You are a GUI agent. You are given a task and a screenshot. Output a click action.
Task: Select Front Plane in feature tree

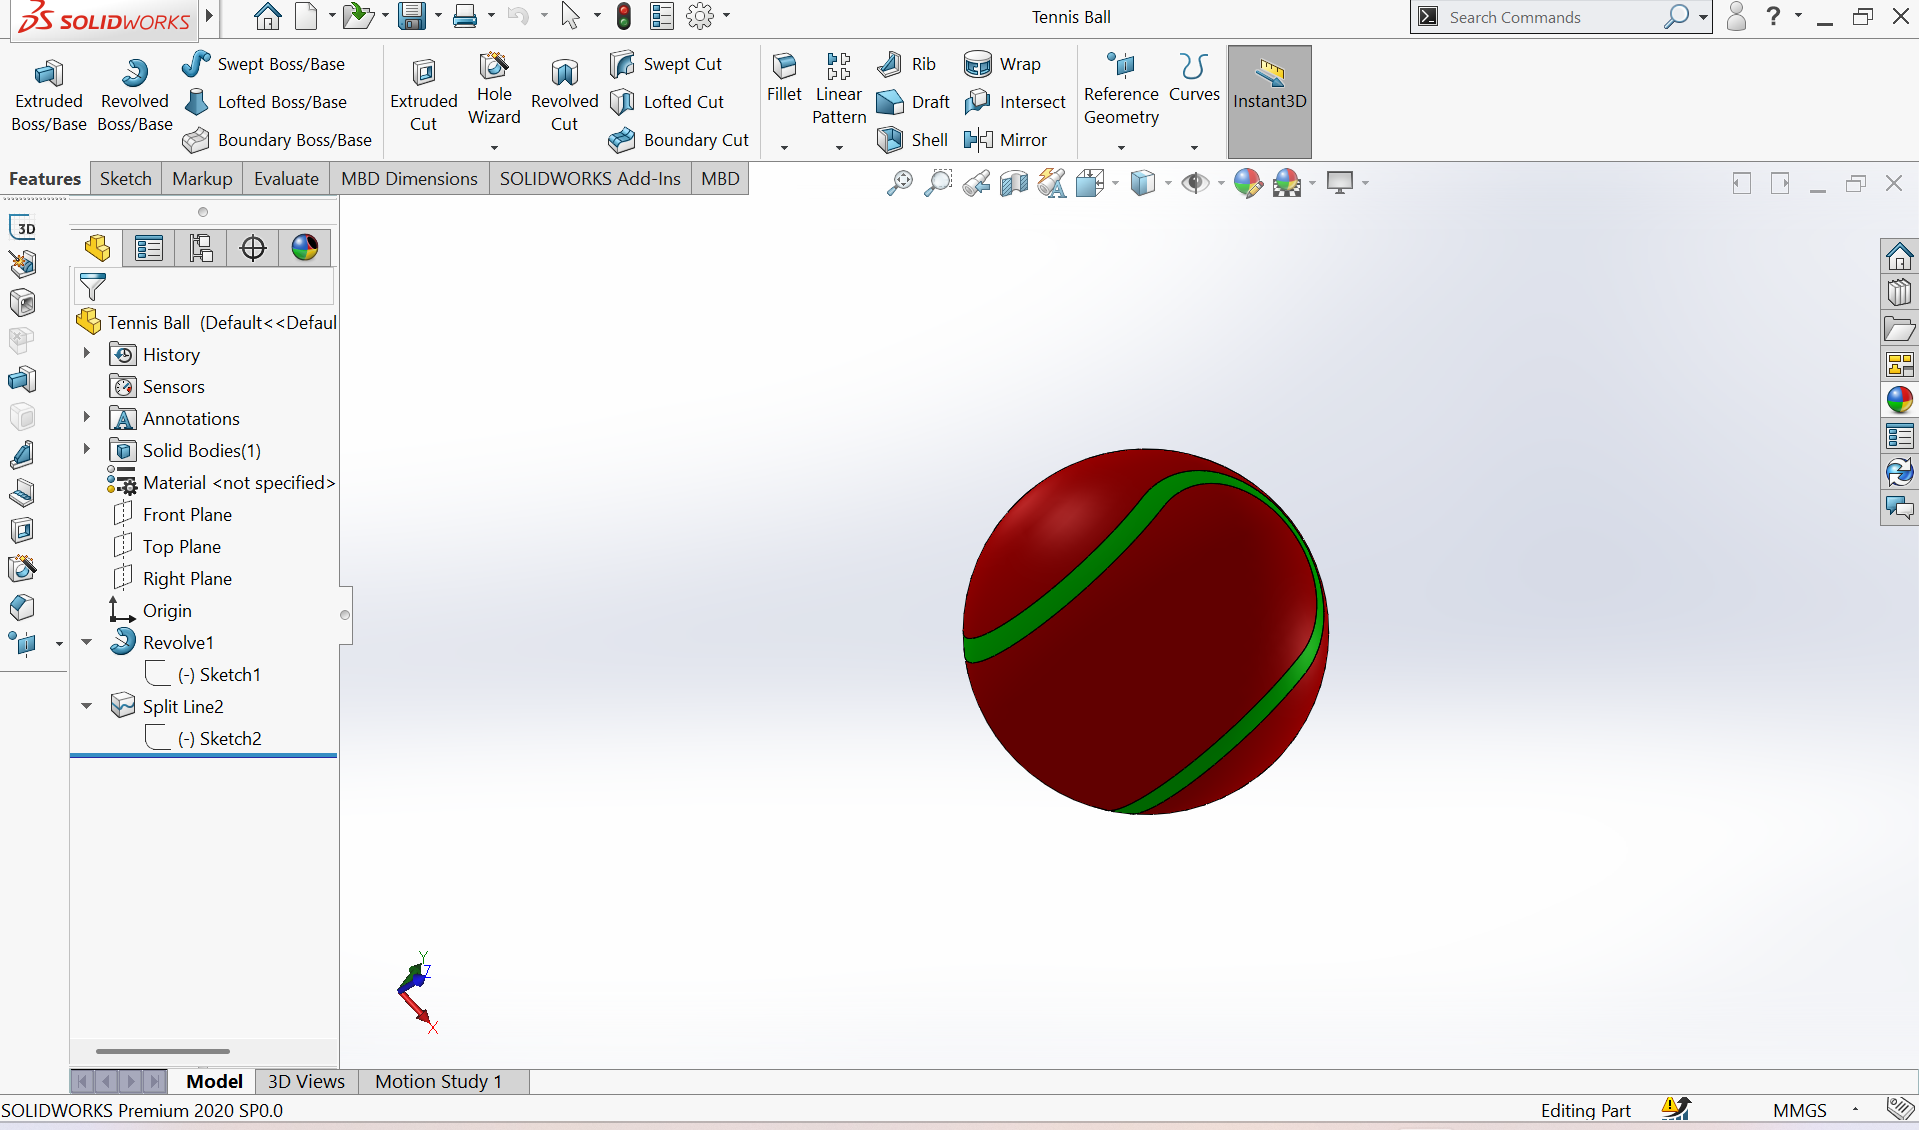click(x=186, y=514)
